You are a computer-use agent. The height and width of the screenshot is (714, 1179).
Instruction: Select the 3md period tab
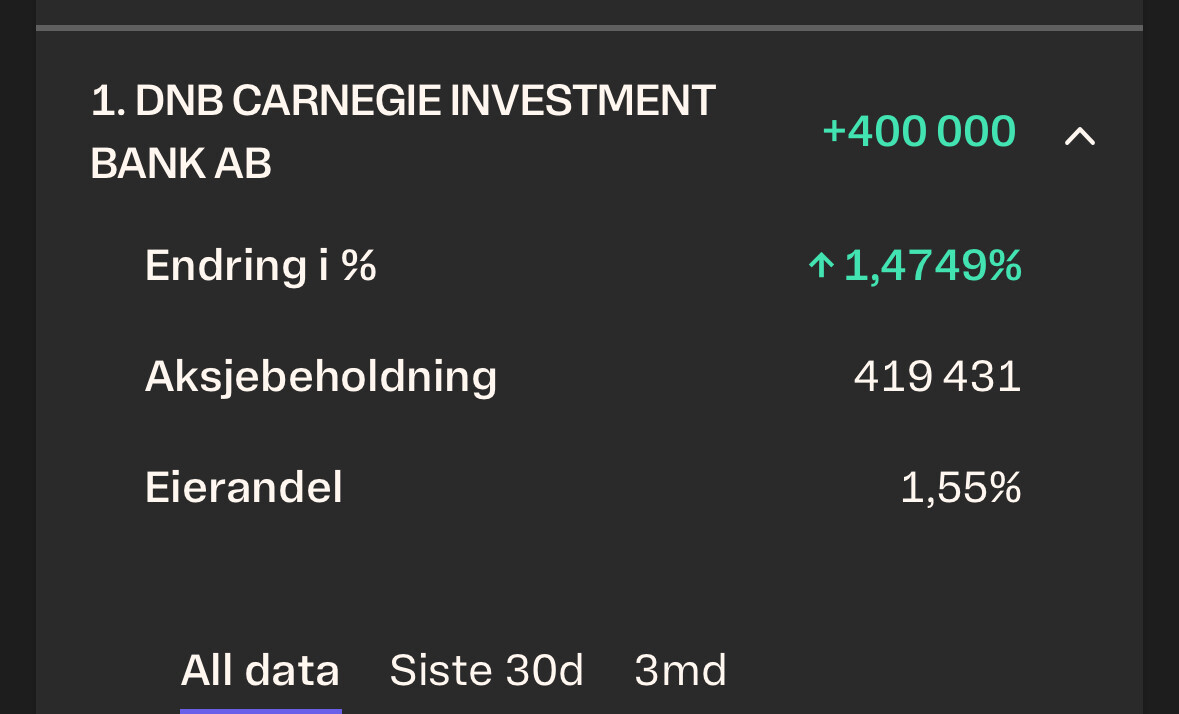coord(680,670)
